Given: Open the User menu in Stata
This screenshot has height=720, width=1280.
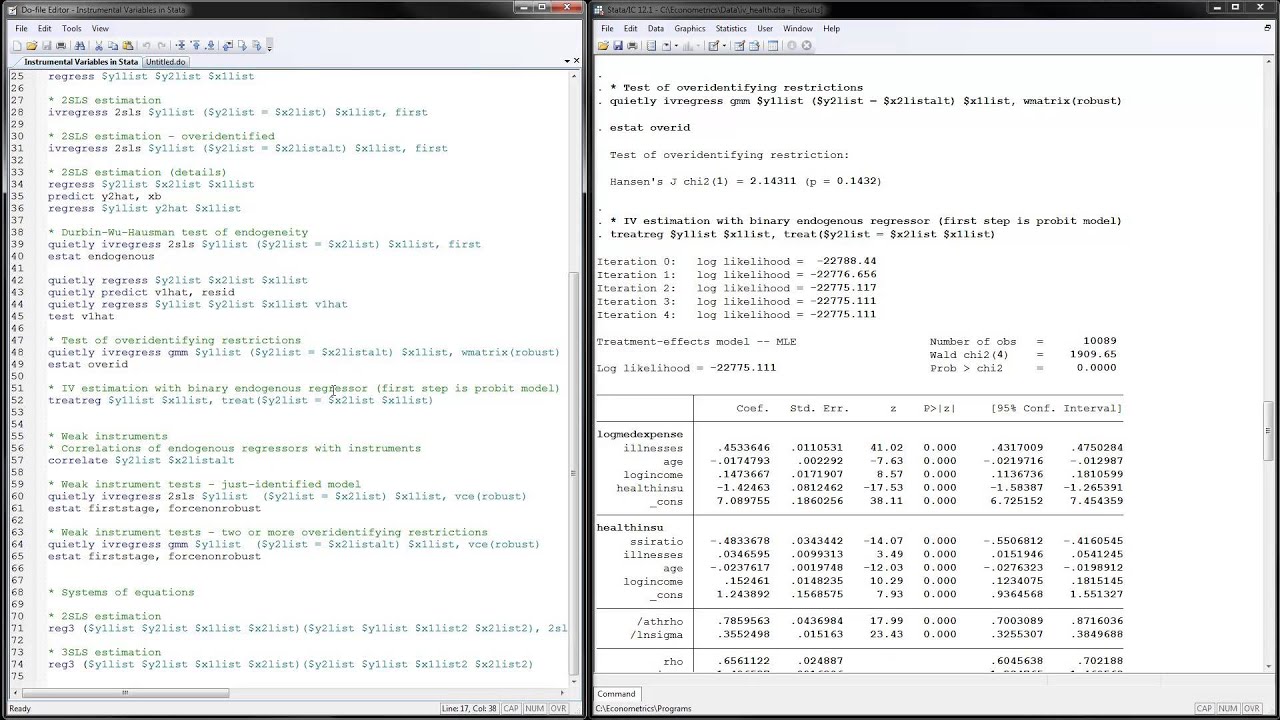Looking at the screenshot, I should pos(765,28).
